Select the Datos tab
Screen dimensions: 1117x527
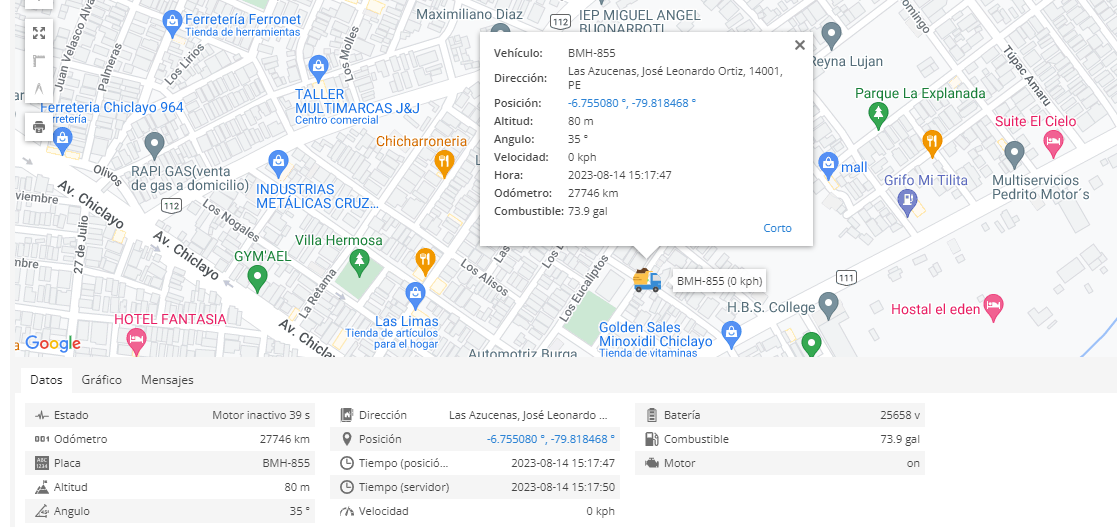click(x=46, y=380)
